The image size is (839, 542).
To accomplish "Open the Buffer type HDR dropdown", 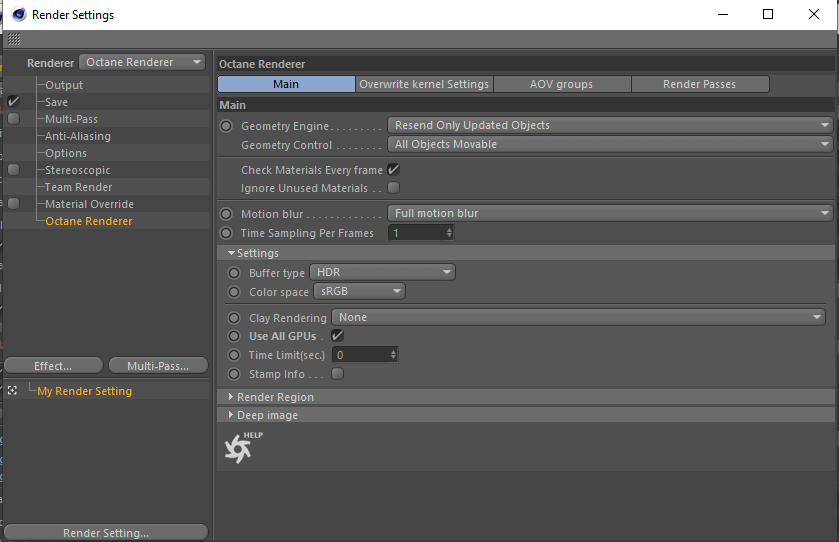I will pos(382,272).
